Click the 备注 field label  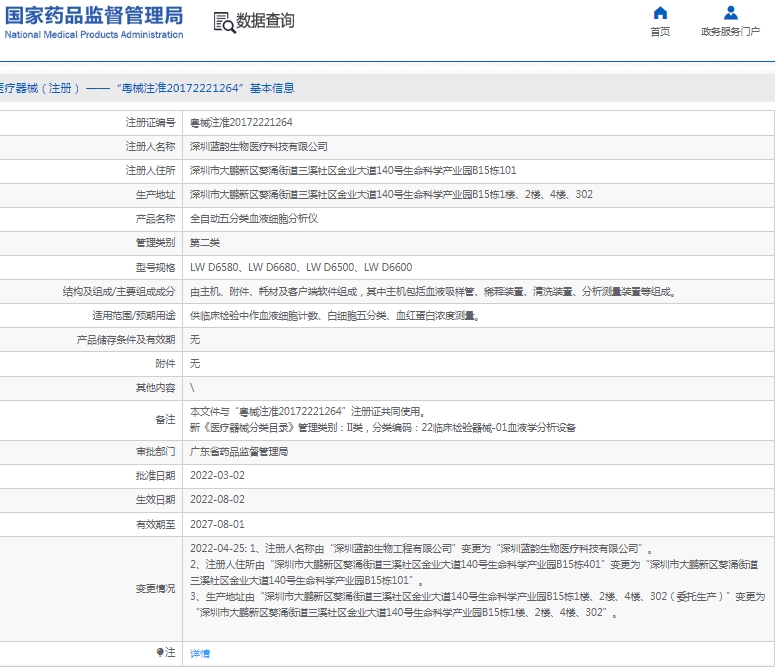(165, 419)
